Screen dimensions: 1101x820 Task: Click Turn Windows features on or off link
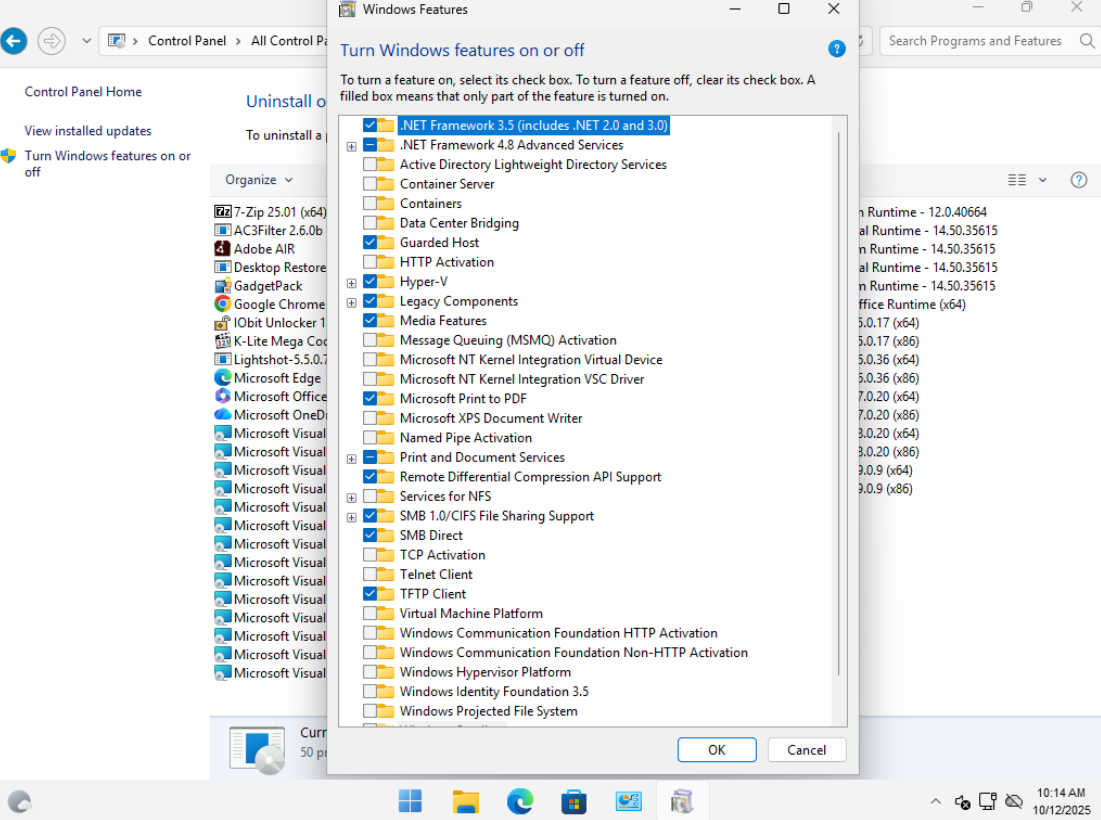click(107, 164)
